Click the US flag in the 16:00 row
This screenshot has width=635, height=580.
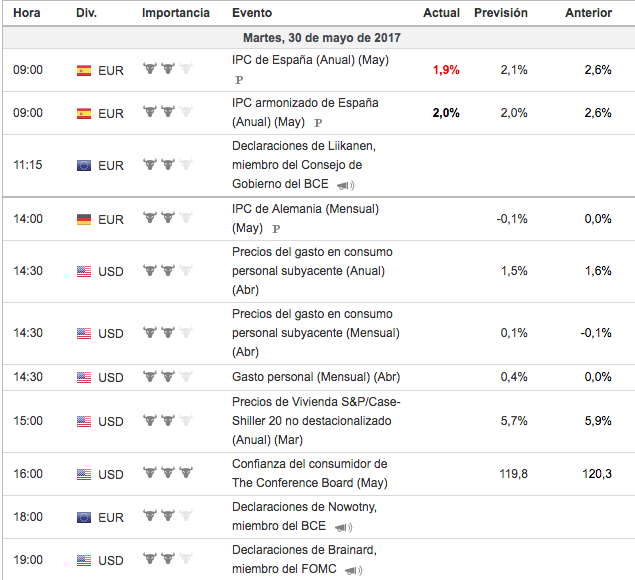coord(84,475)
